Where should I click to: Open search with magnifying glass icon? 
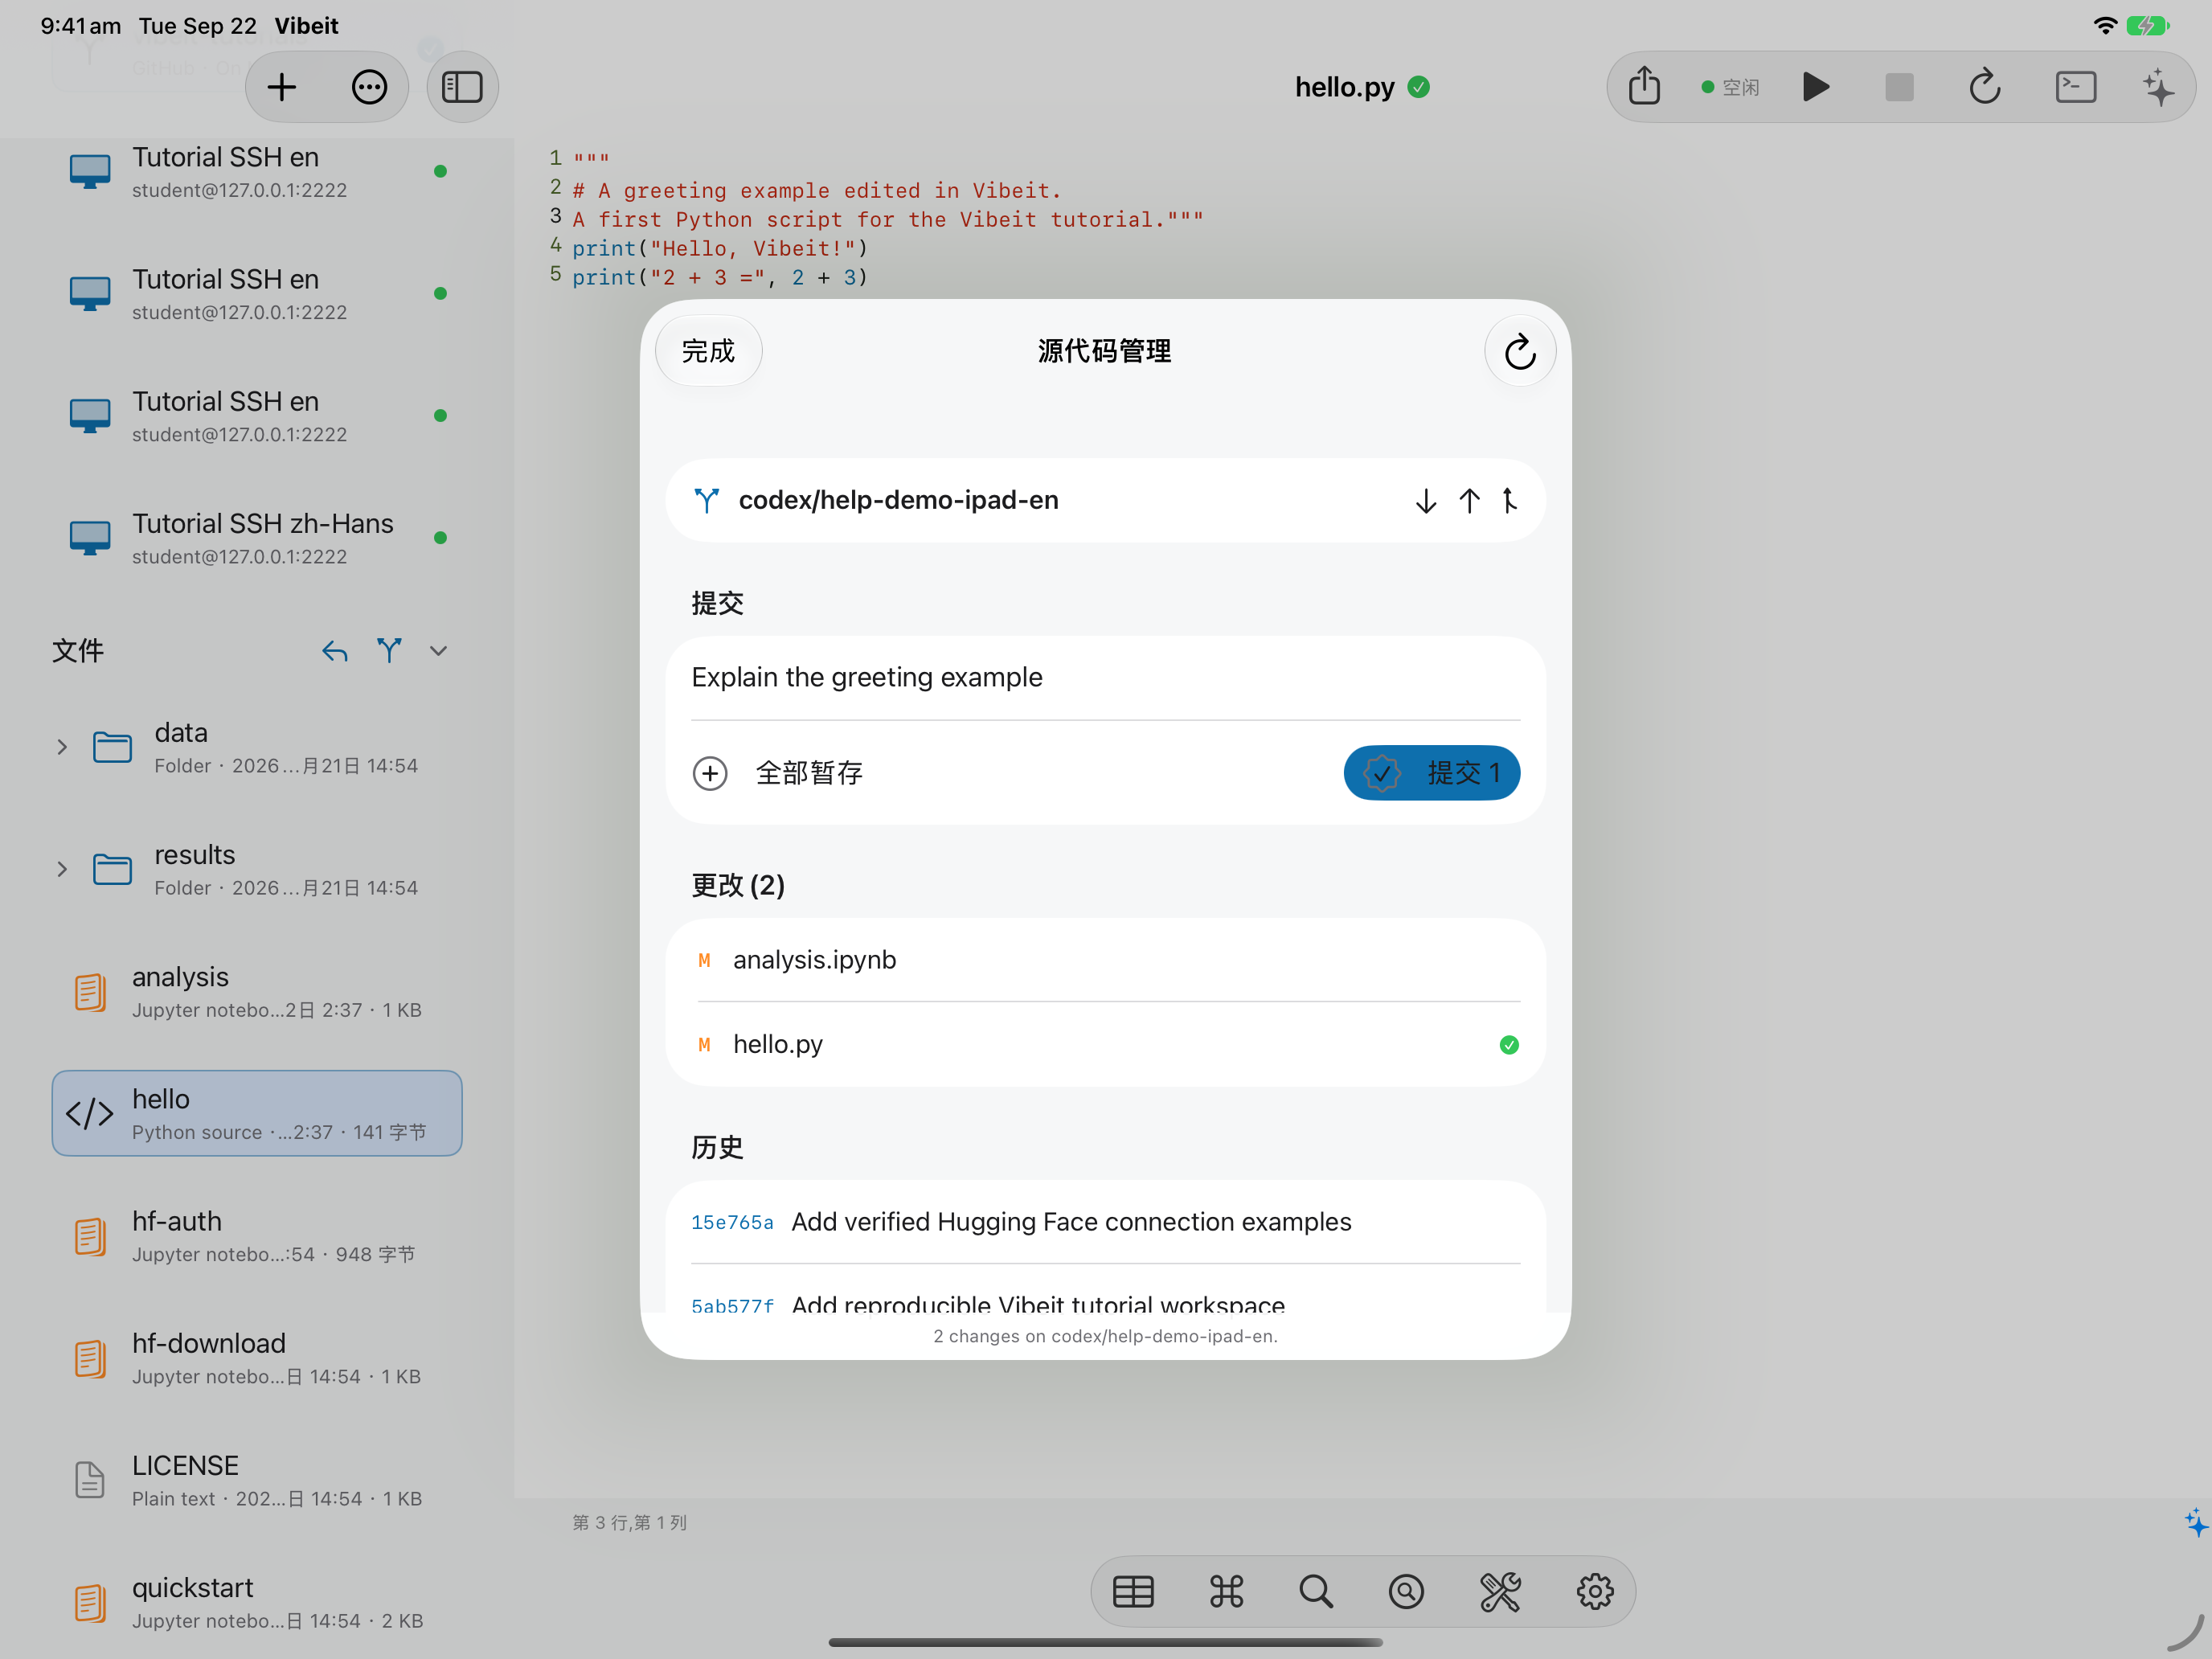click(1316, 1591)
